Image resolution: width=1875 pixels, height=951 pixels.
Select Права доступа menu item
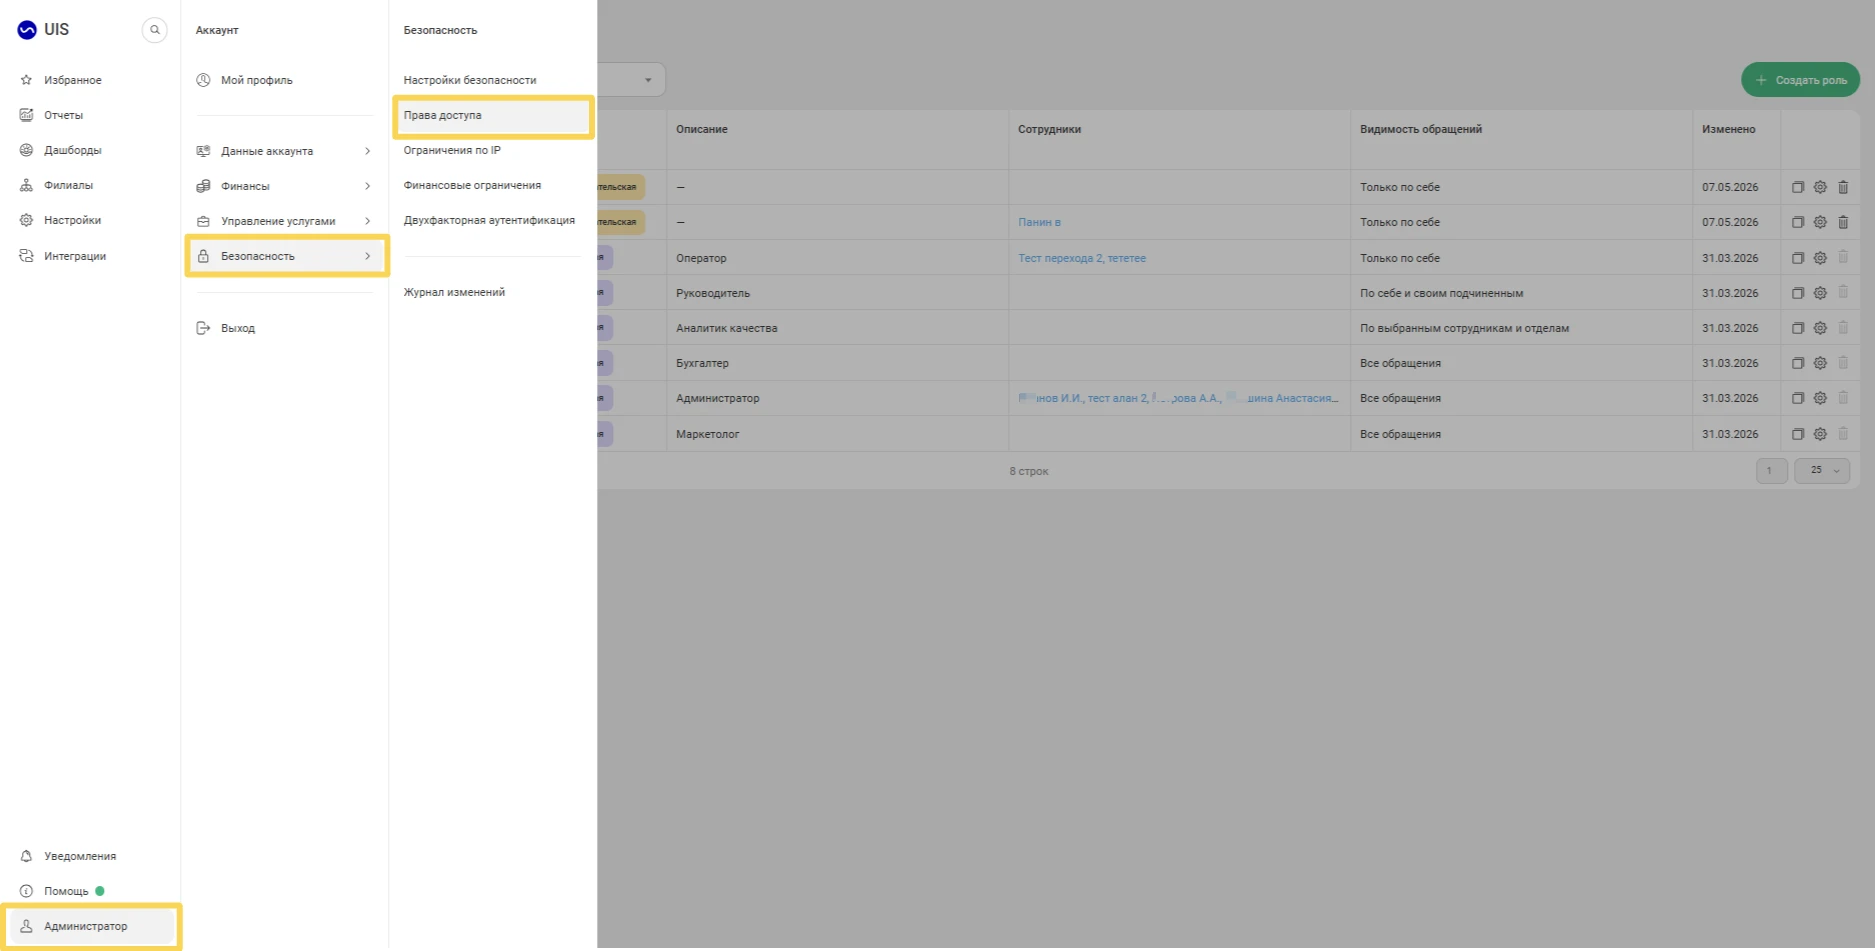coord(493,115)
